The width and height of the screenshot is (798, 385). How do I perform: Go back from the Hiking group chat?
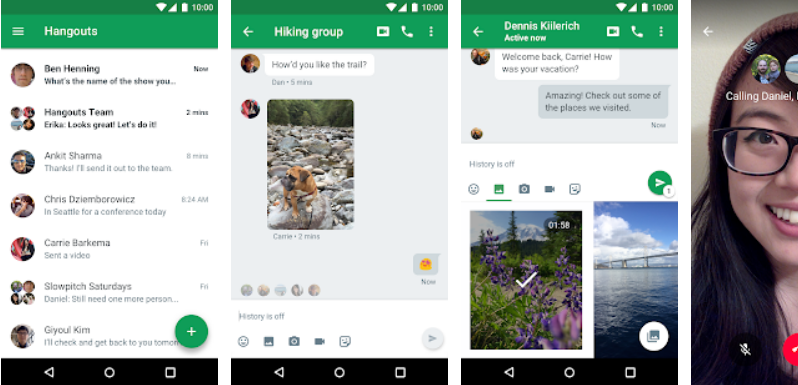pyautogui.click(x=248, y=32)
